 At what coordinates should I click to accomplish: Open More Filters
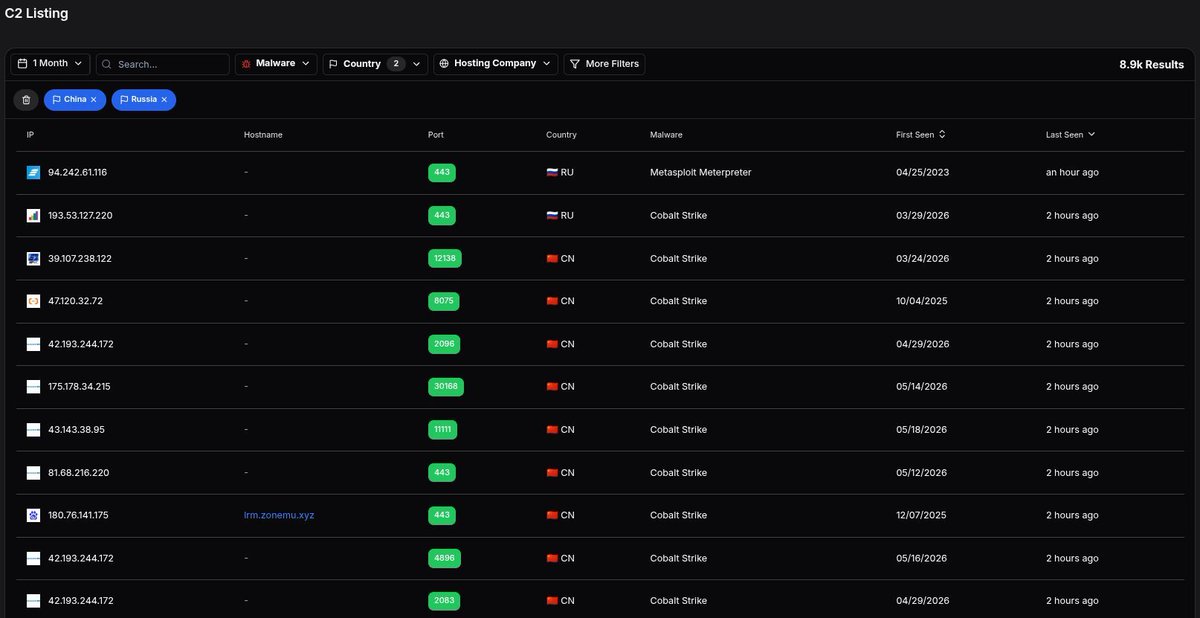pos(604,64)
